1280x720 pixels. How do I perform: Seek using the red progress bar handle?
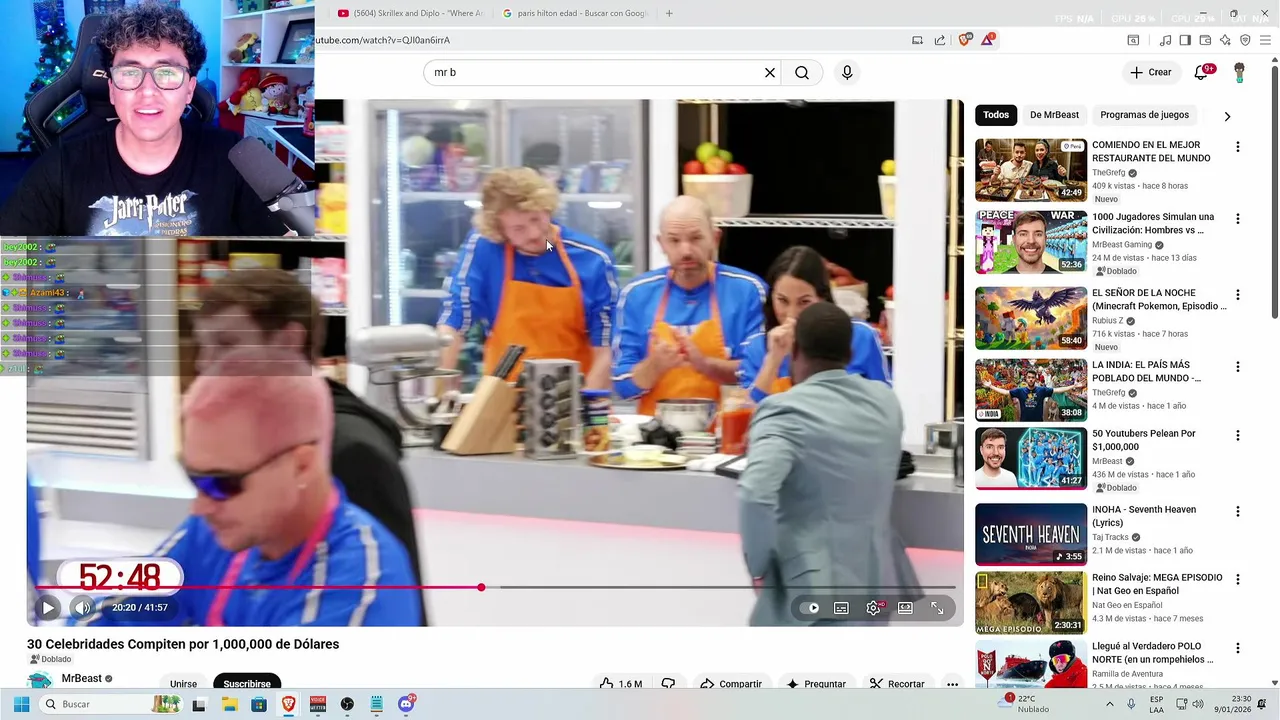(481, 587)
